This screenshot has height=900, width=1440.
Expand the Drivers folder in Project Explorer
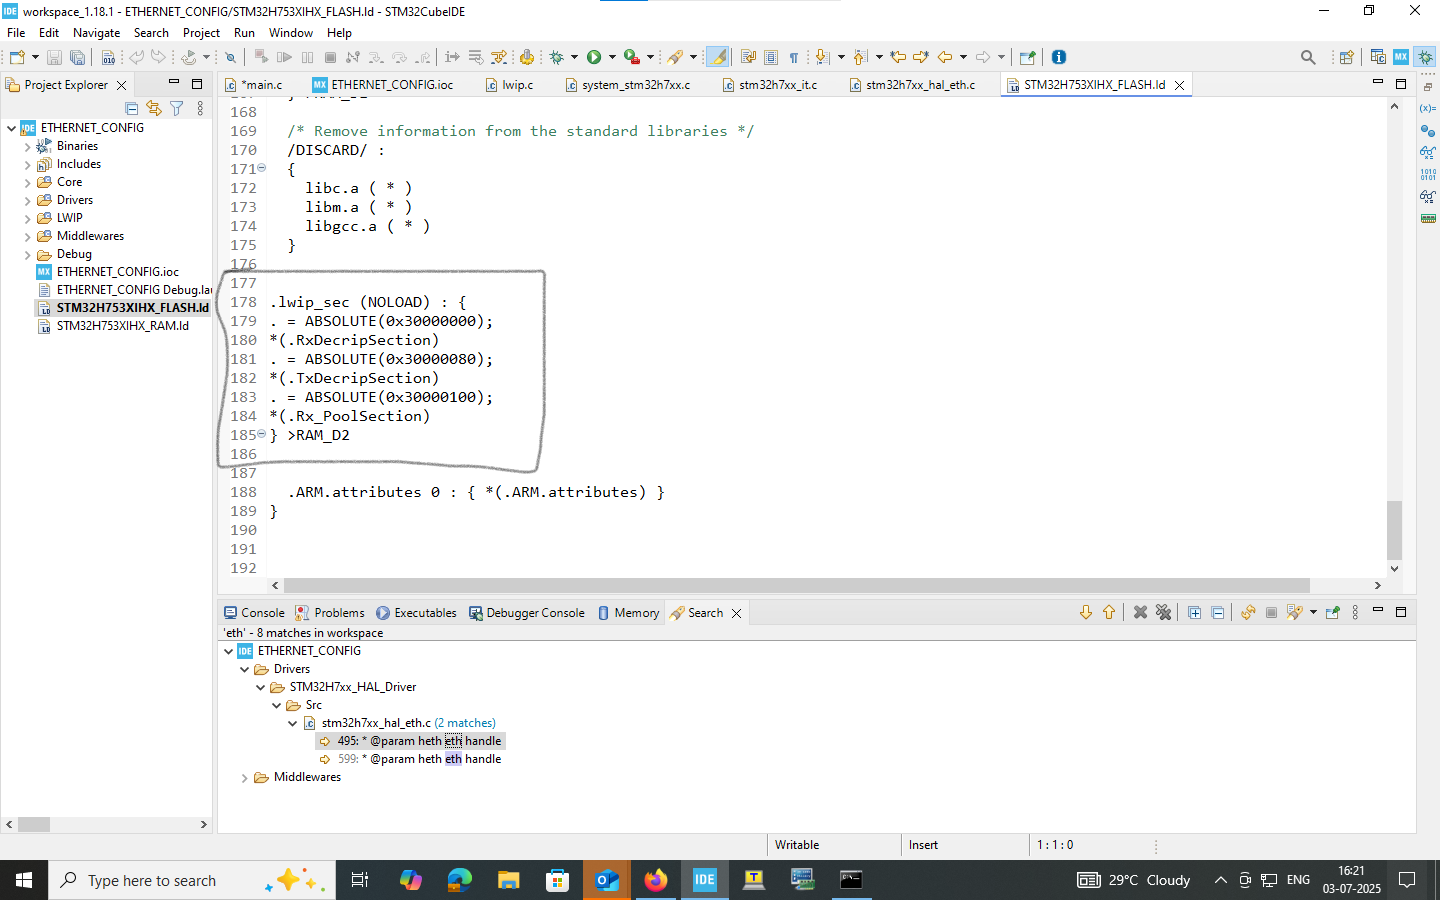[x=27, y=200]
